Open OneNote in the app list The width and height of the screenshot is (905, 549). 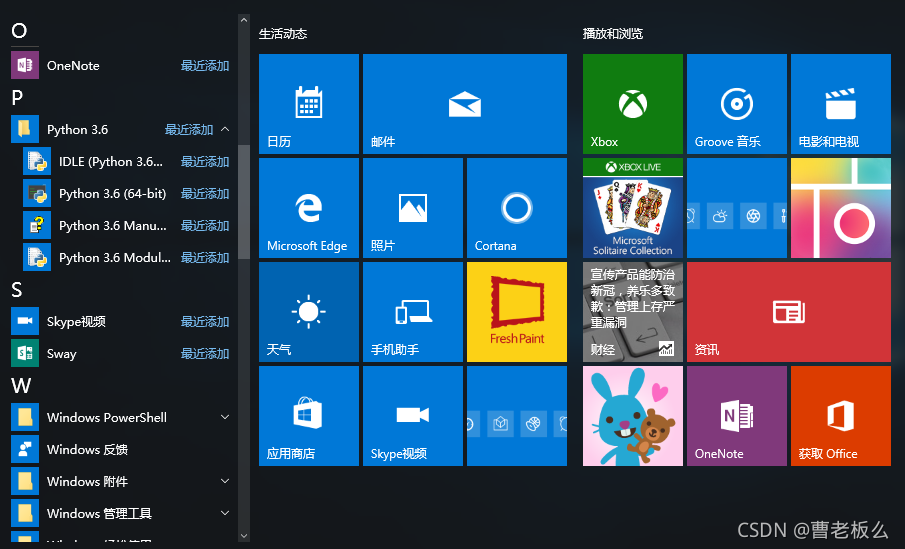coord(121,65)
